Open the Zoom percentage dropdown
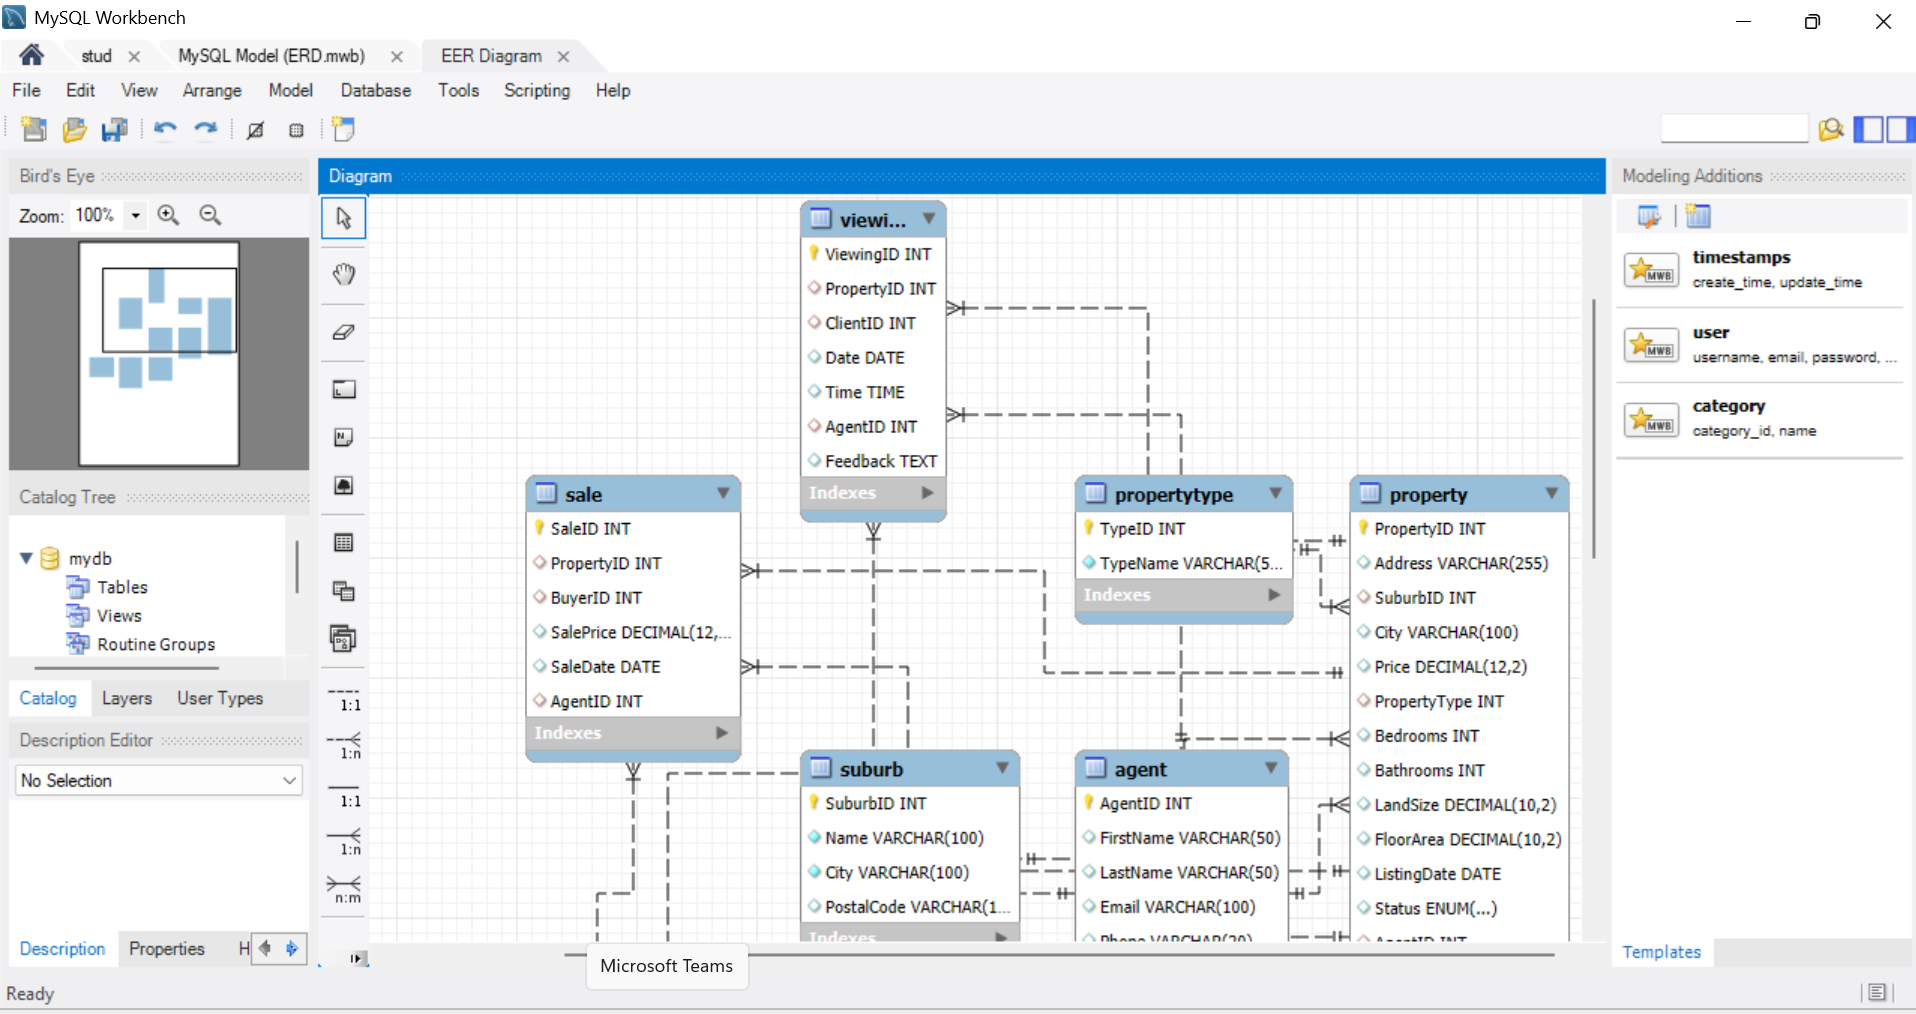1916x1014 pixels. [135, 215]
